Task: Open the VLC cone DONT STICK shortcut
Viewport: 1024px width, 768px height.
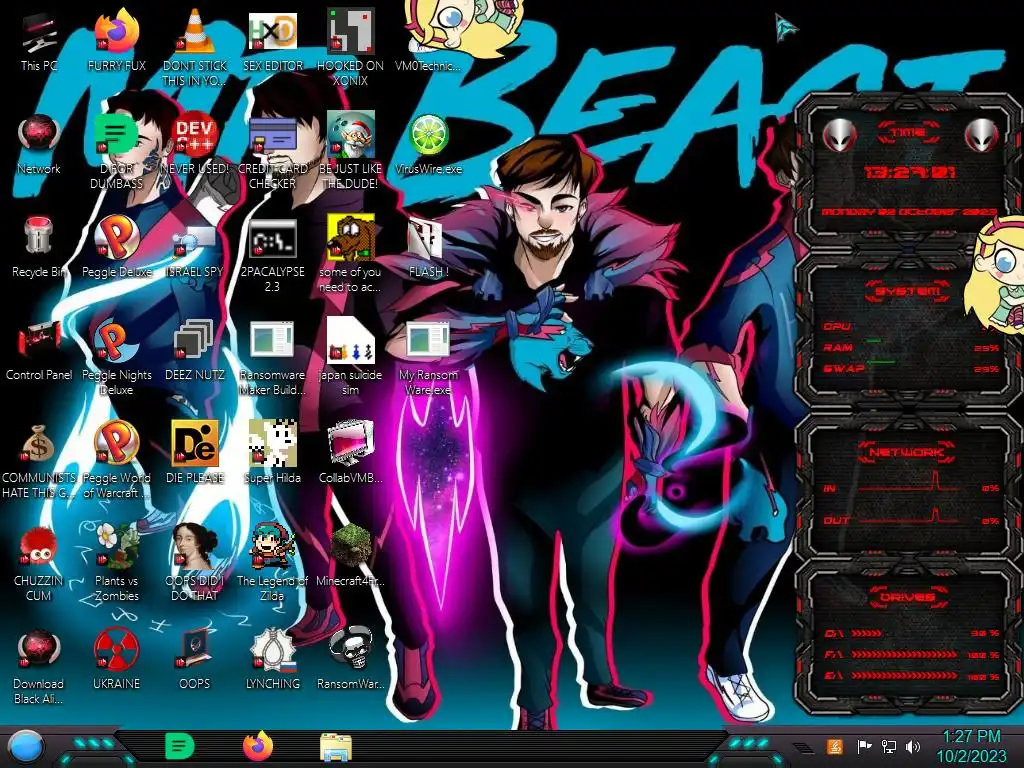Action: (195, 46)
